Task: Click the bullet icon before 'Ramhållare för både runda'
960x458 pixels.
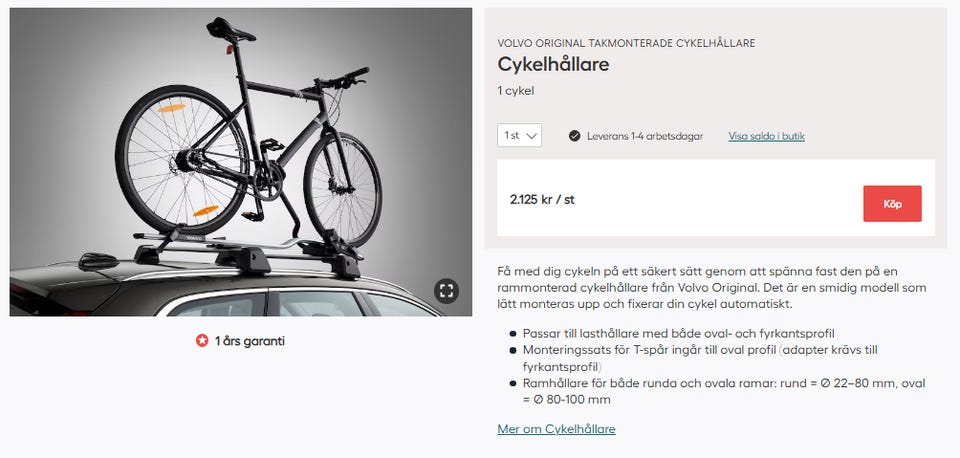Action: coord(512,383)
